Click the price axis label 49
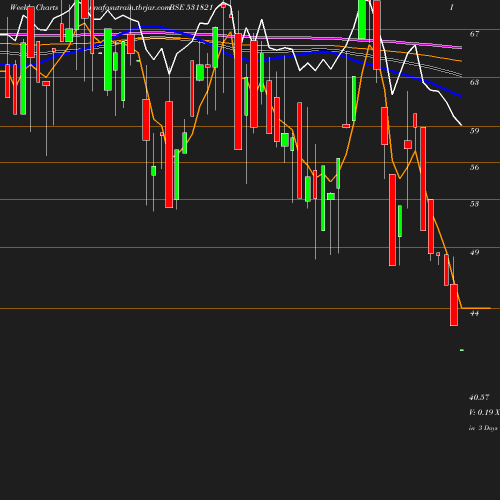 [x=474, y=252]
